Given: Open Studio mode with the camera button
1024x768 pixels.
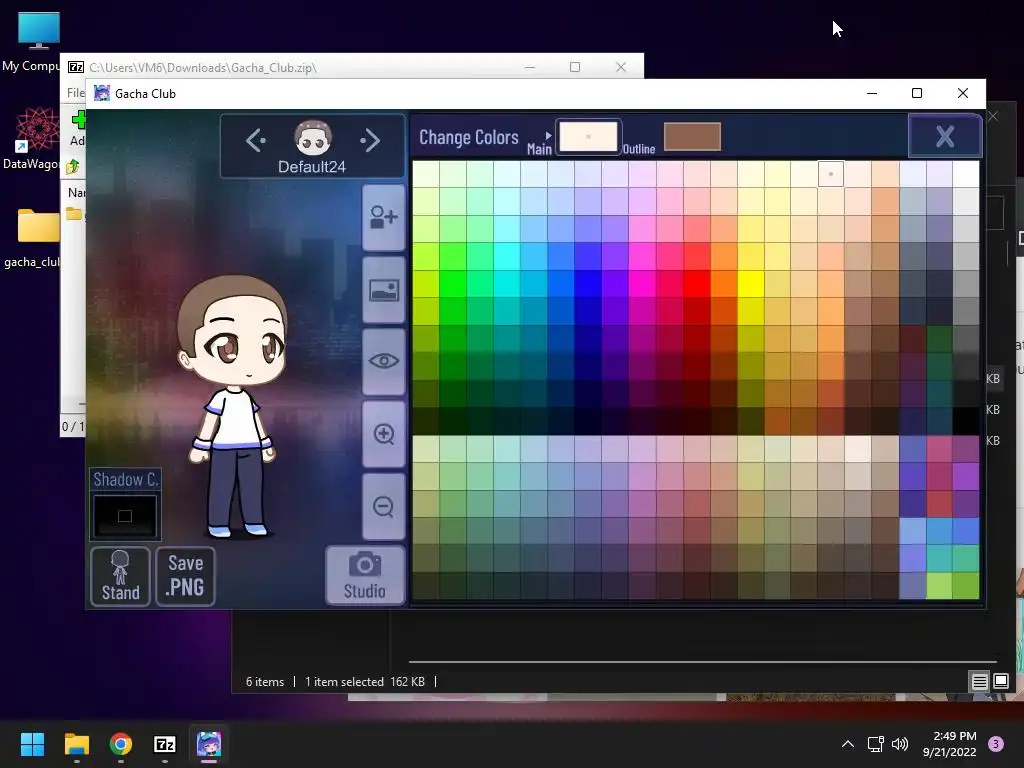Looking at the screenshot, I should (365, 575).
